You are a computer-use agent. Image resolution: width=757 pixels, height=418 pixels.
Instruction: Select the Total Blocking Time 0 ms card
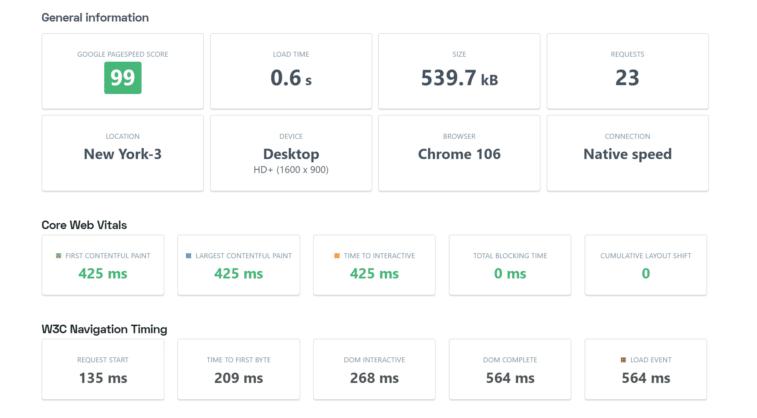[510, 265]
